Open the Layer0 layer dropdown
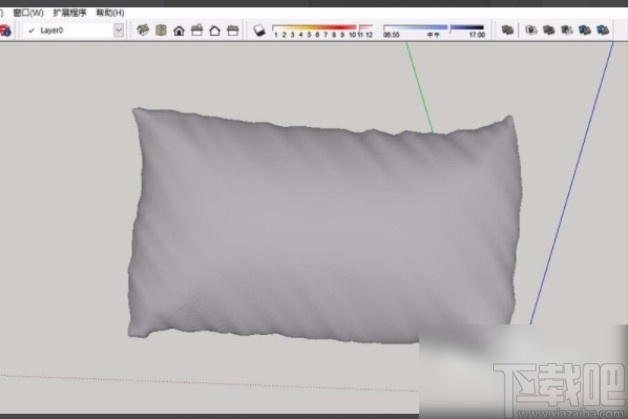The width and height of the screenshot is (628, 419). (119, 30)
